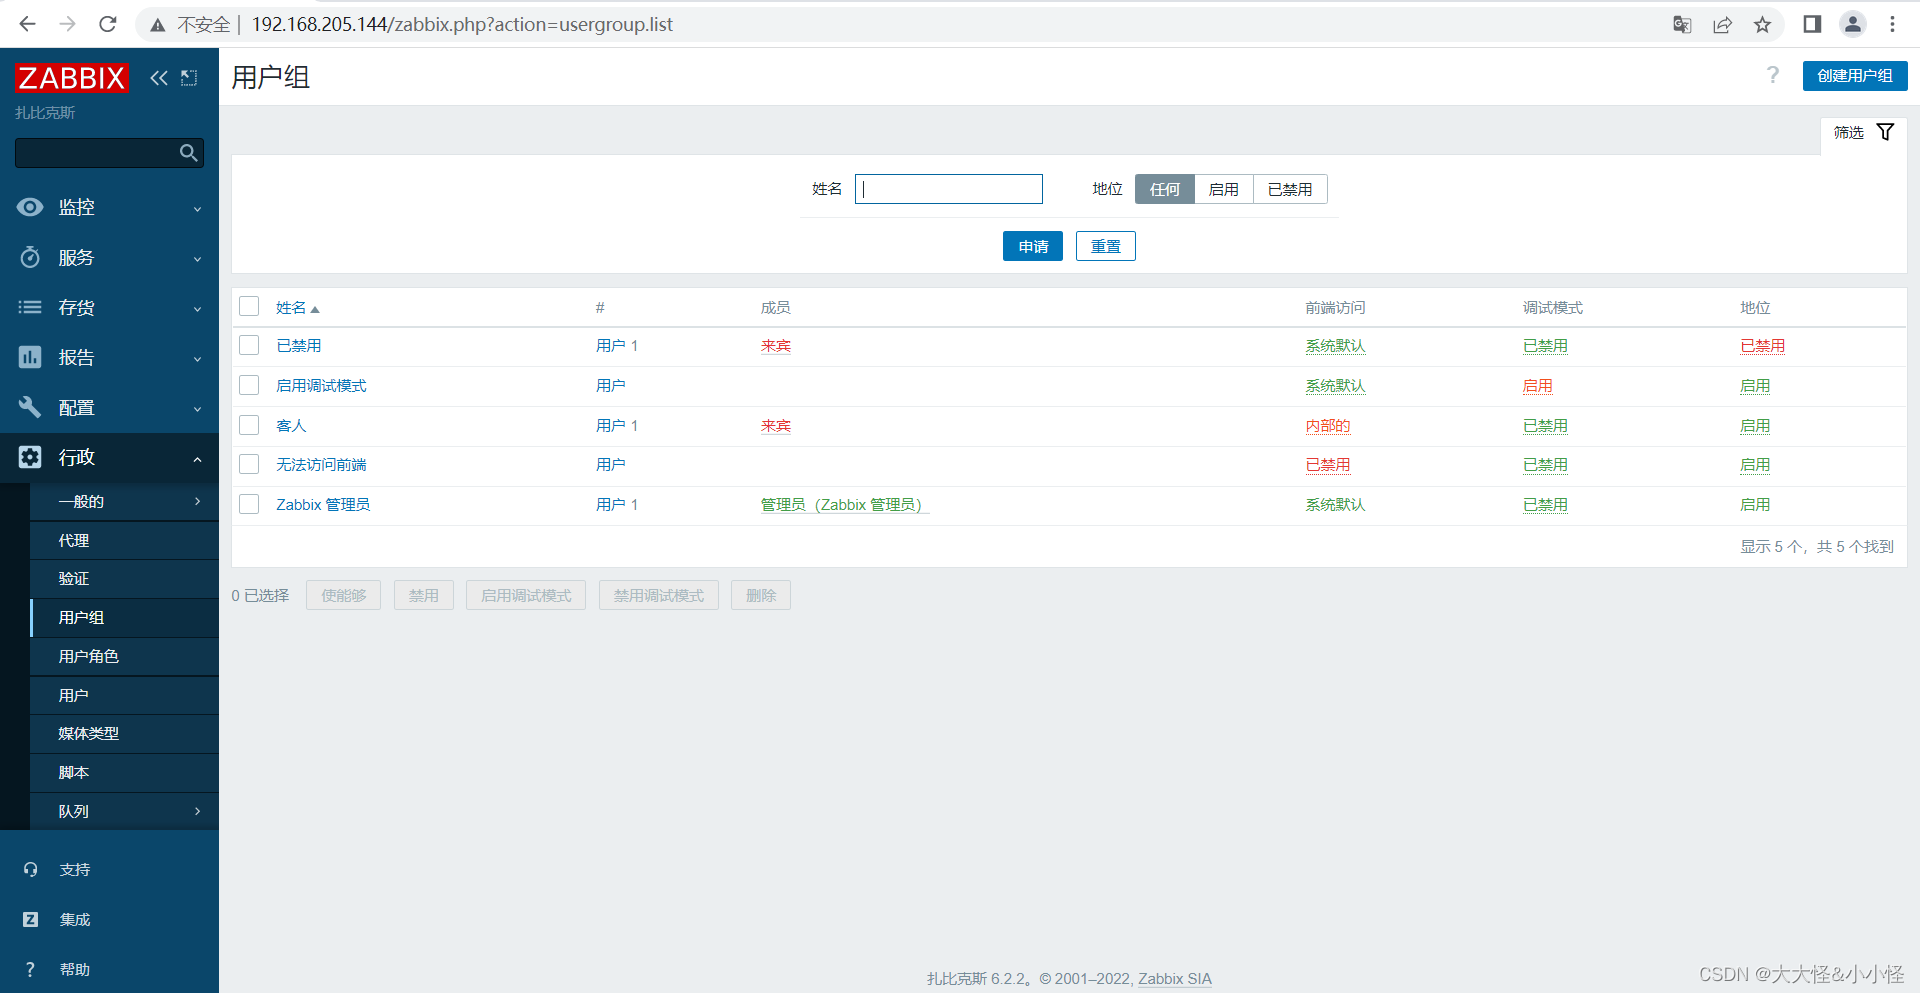Expand the 报告 menu chevron
Image resolution: width=1920 pixels, height=993 pixels.
(197, 359)
